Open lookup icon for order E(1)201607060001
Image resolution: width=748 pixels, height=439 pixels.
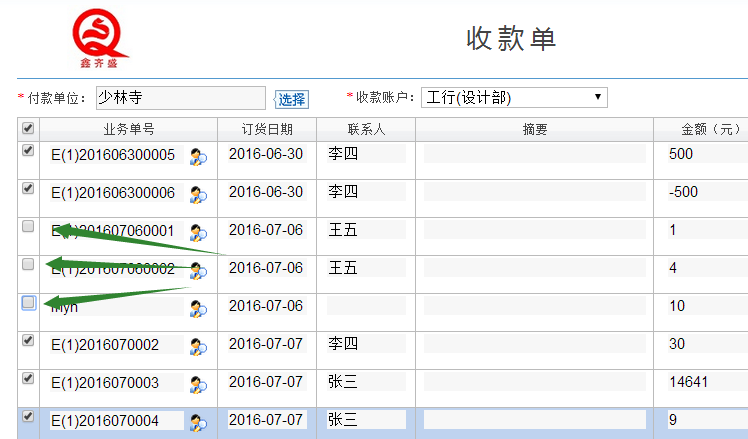pos(198,232)
